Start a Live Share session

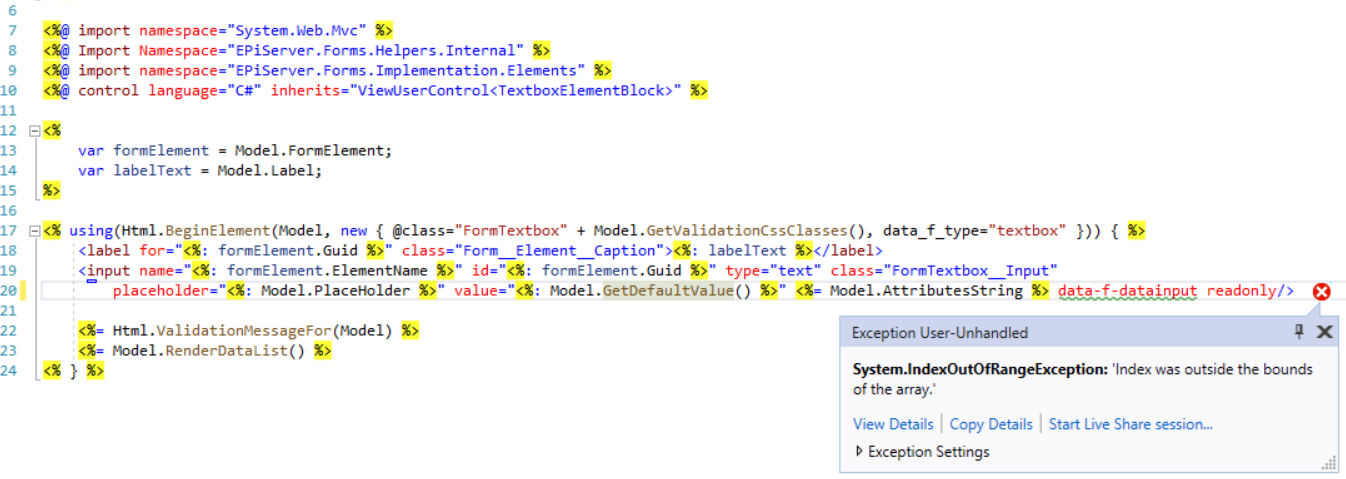(x=1130, y=424)
